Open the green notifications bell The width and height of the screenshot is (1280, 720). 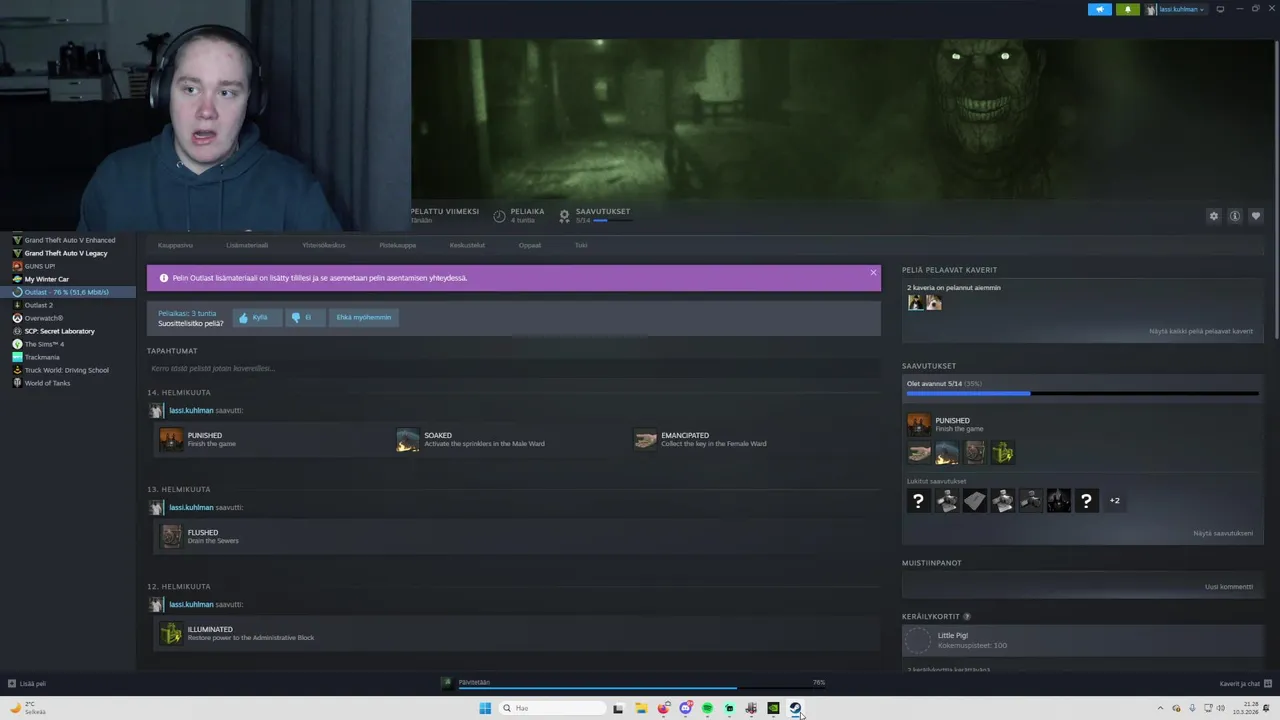click(1128, 9)
